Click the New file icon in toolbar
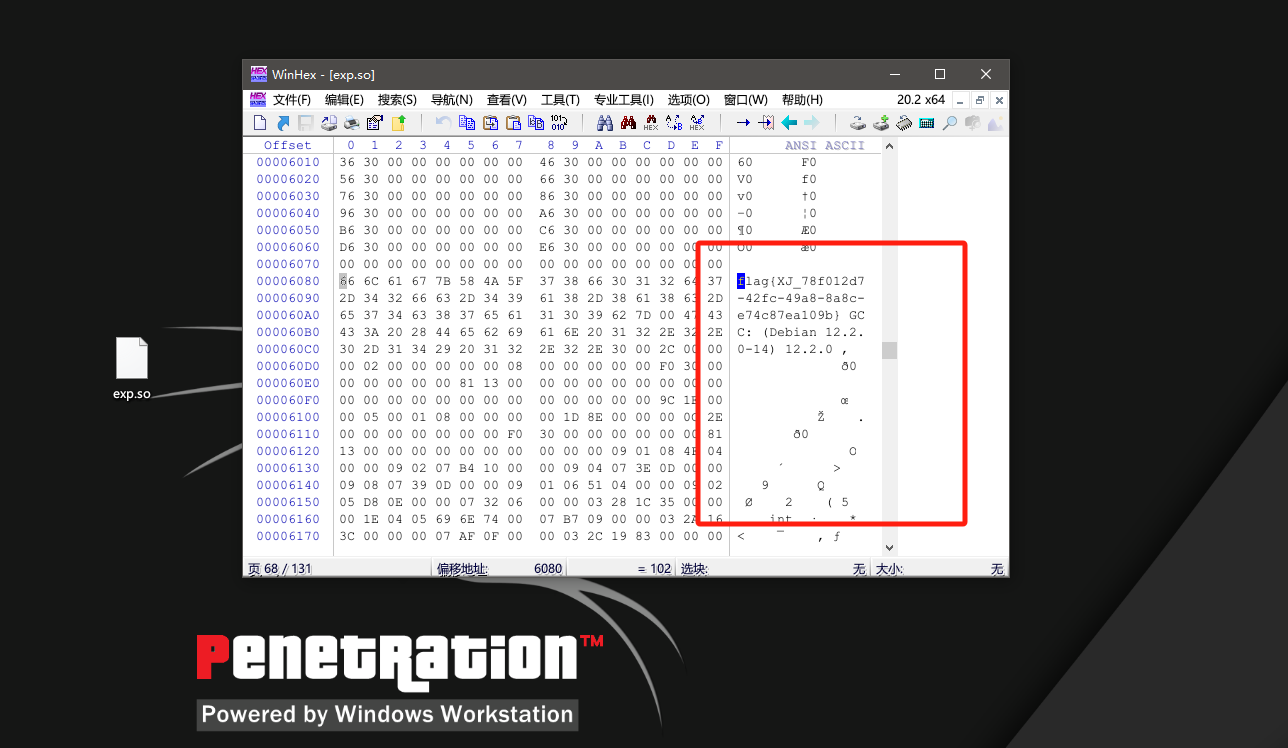The height and width of the screenshot is (748, 1288). coord(260,123)
